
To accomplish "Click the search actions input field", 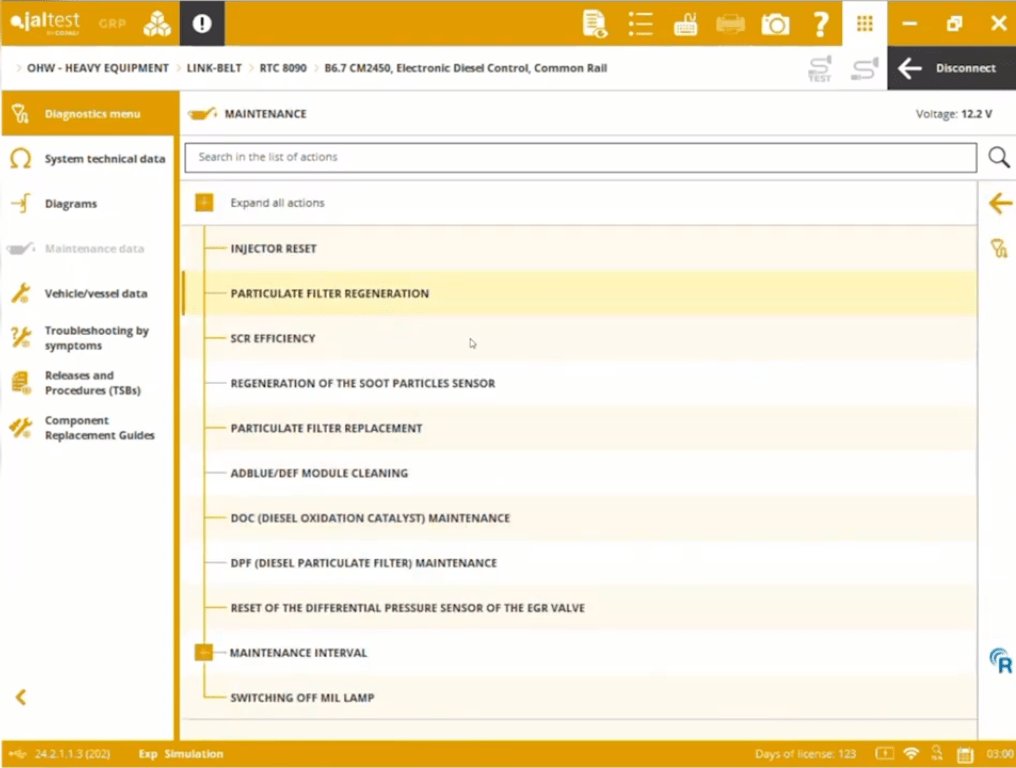I will (x=580, y=157).
